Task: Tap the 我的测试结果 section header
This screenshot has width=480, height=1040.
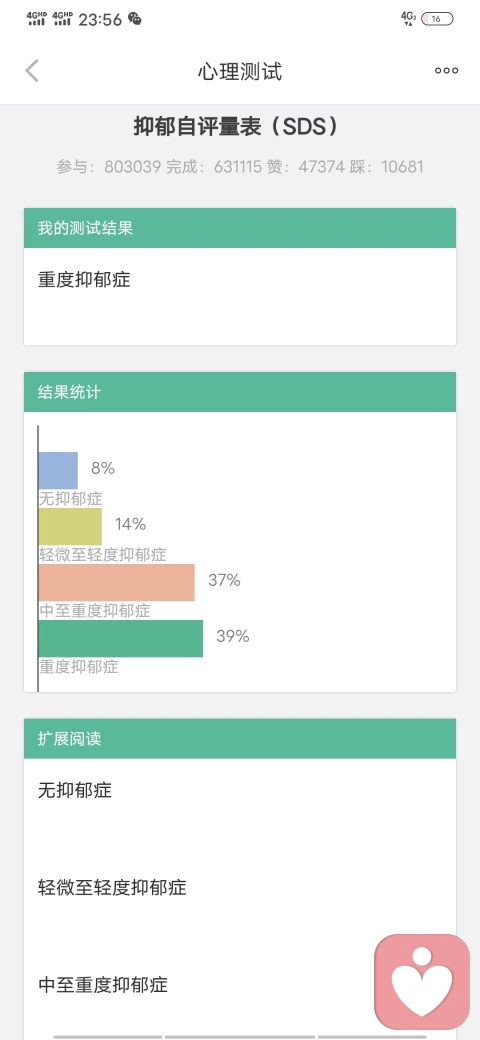Action: click(x=240, y=228)
